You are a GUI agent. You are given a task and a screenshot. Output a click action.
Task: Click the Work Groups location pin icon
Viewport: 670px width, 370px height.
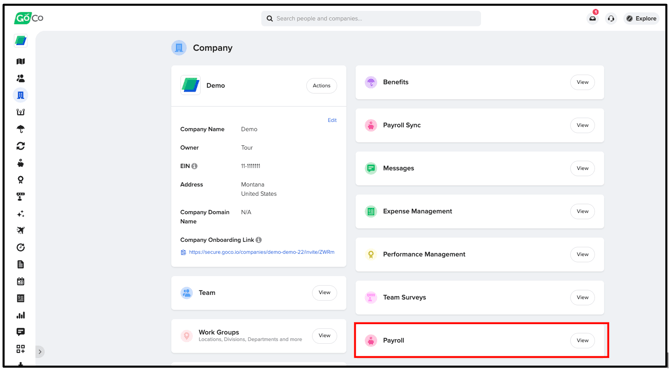coord(186,336)
